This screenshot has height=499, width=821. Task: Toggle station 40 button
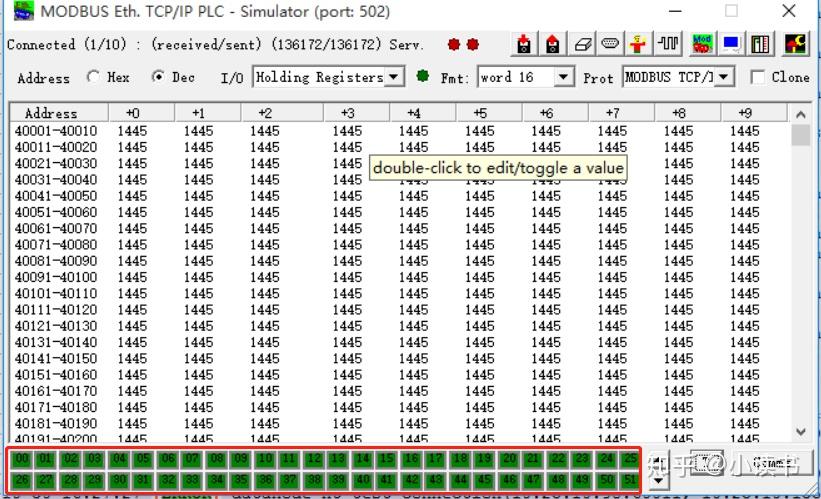coord(362,480)
